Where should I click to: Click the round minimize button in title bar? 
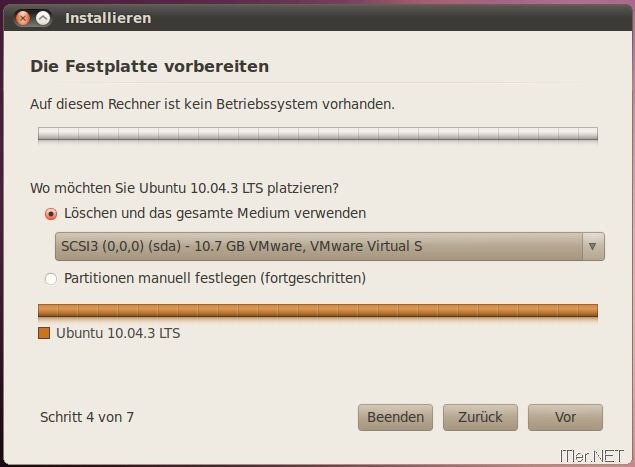point(43,18)
